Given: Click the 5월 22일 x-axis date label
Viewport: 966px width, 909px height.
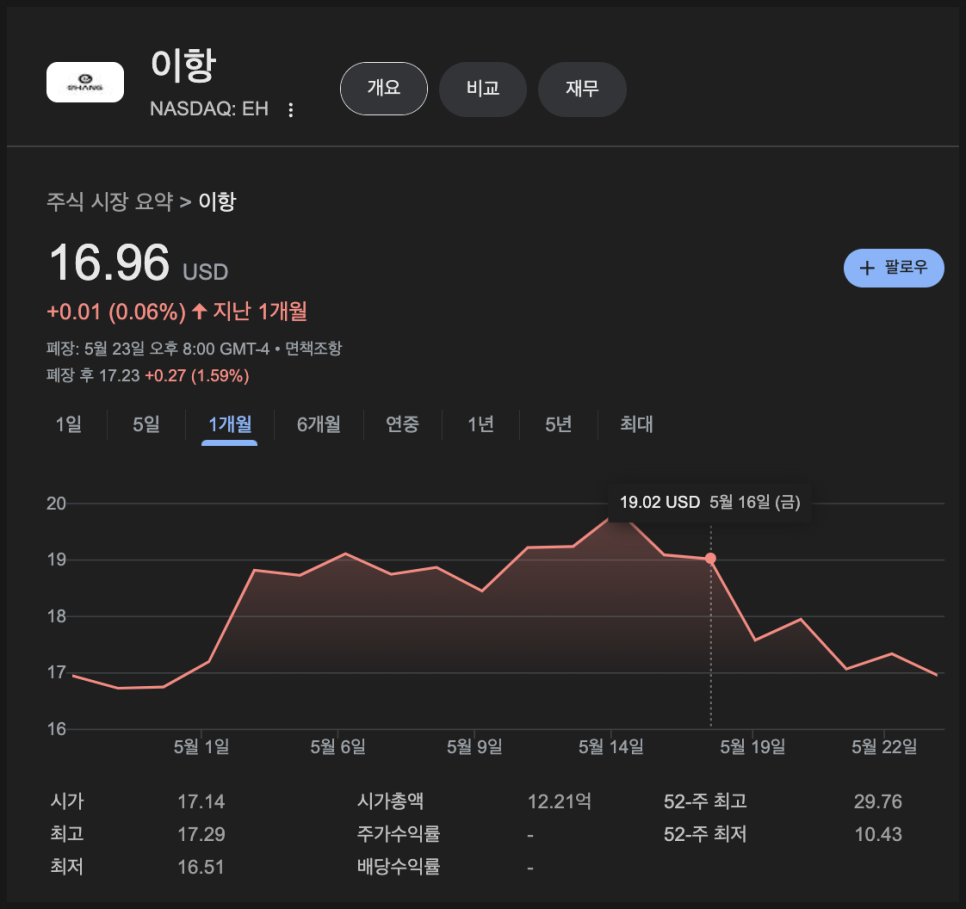Looking at the screenshot, I should click(884, 747).
